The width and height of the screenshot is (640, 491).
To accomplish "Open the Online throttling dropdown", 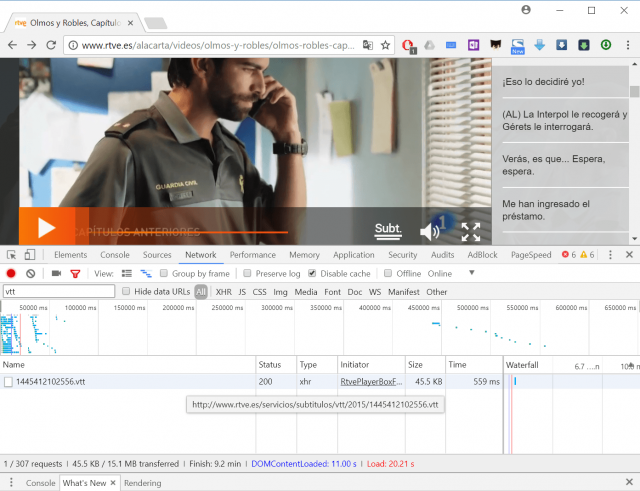I will tap(451, 273).
